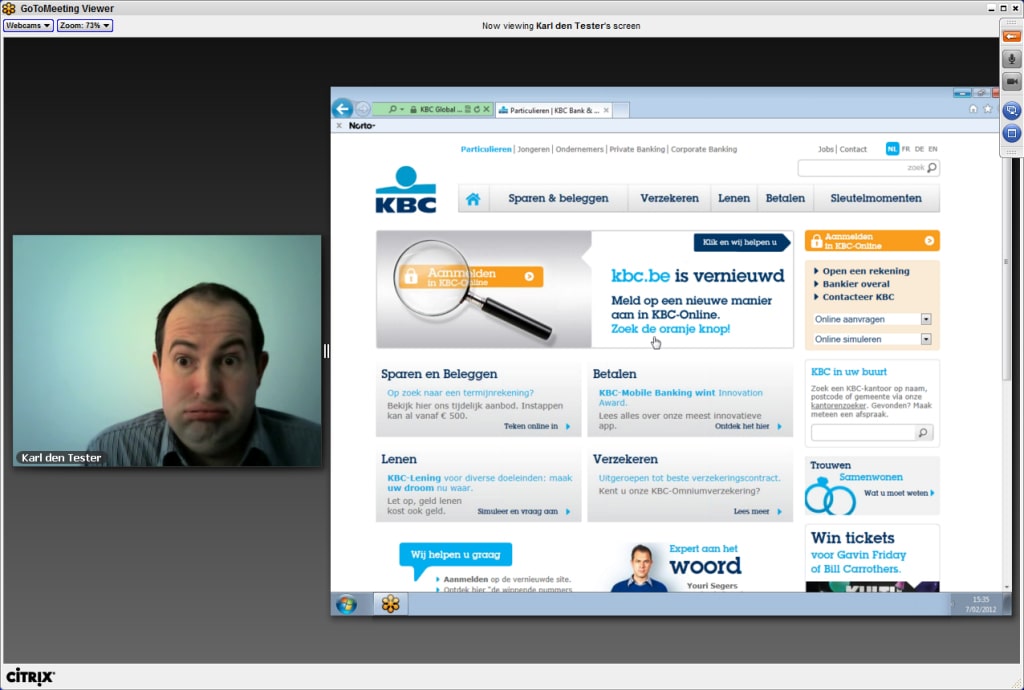Open the Online simuleren dropdown
1024x690 pixels.
tap(872, 339)
